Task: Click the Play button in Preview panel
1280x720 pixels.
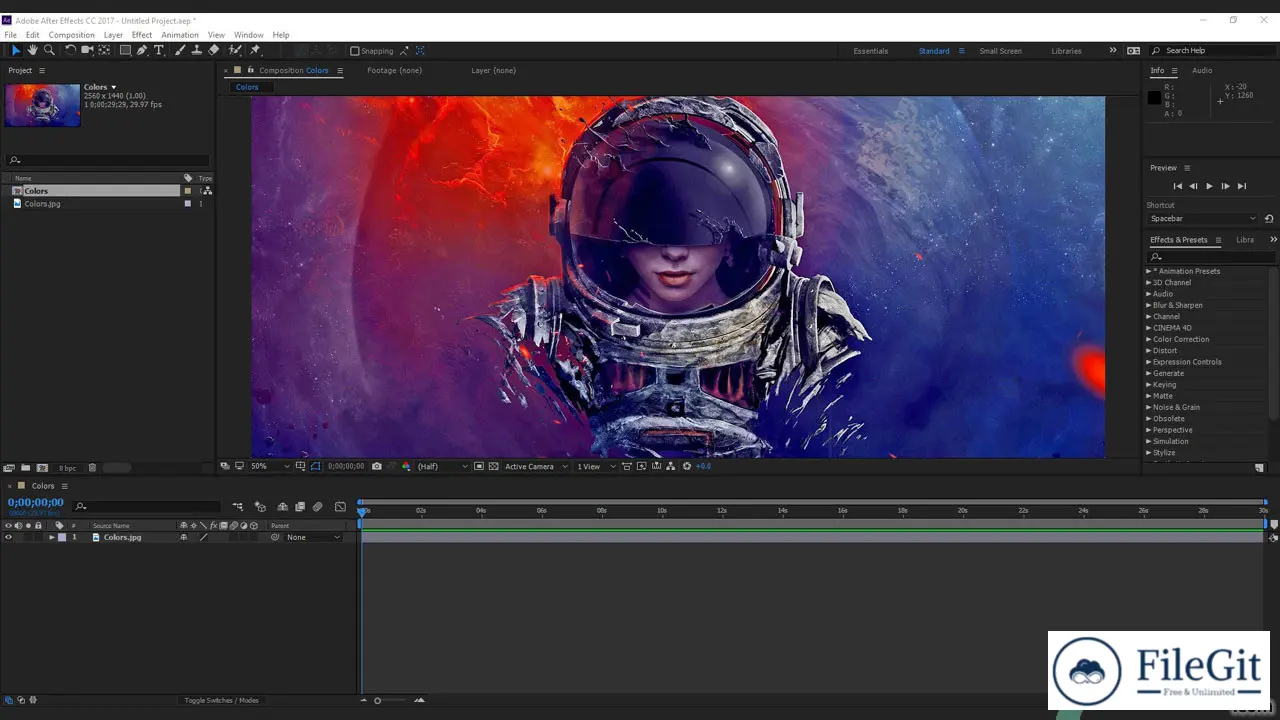Action: (x=1209, y=186)
